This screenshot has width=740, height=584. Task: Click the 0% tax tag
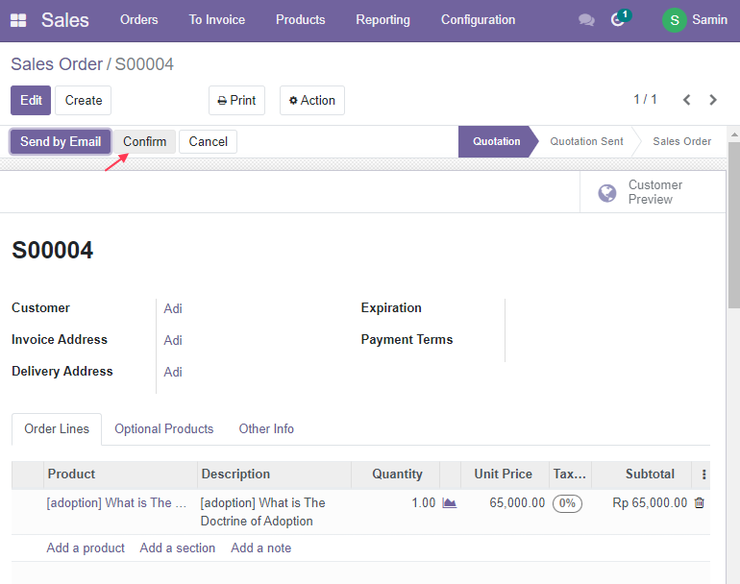coord(567,503)
